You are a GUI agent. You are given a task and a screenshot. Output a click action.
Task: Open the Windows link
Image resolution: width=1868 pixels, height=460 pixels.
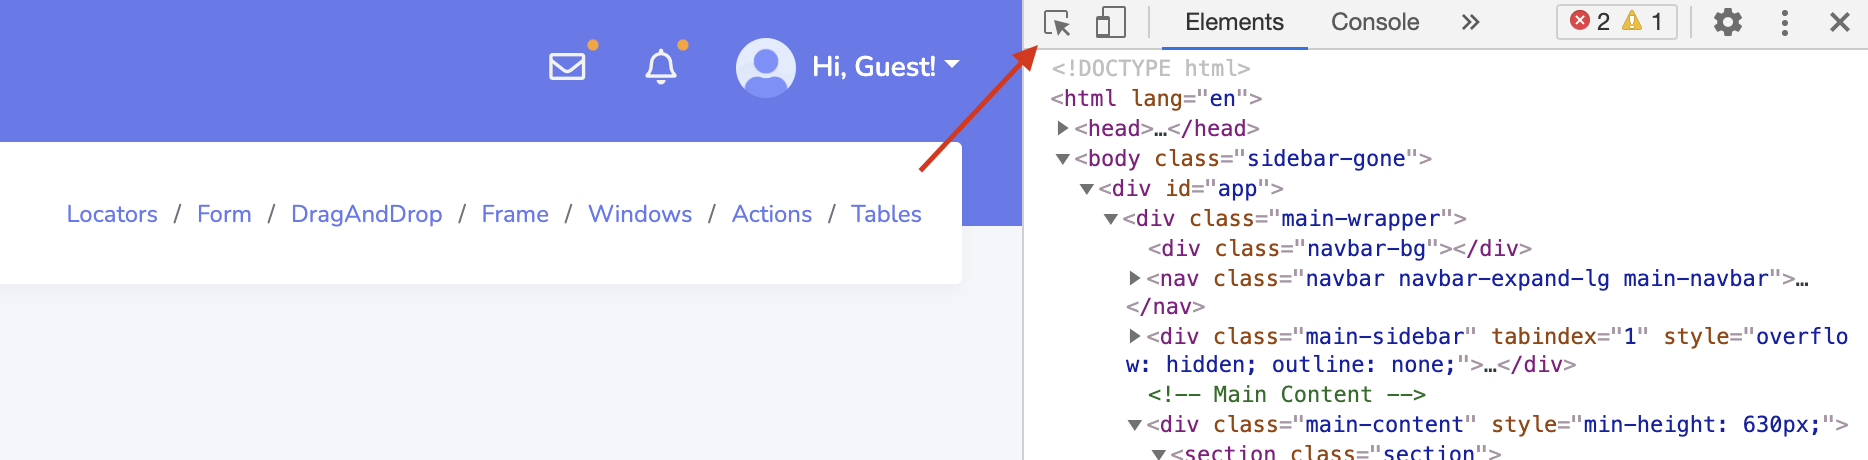(x=640, y=214)
